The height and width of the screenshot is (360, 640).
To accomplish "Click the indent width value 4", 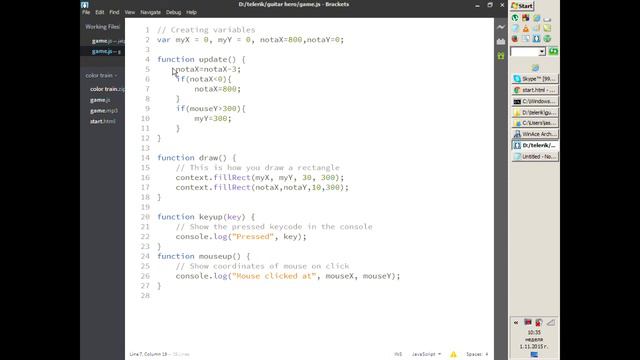I will tap(487, 354).
